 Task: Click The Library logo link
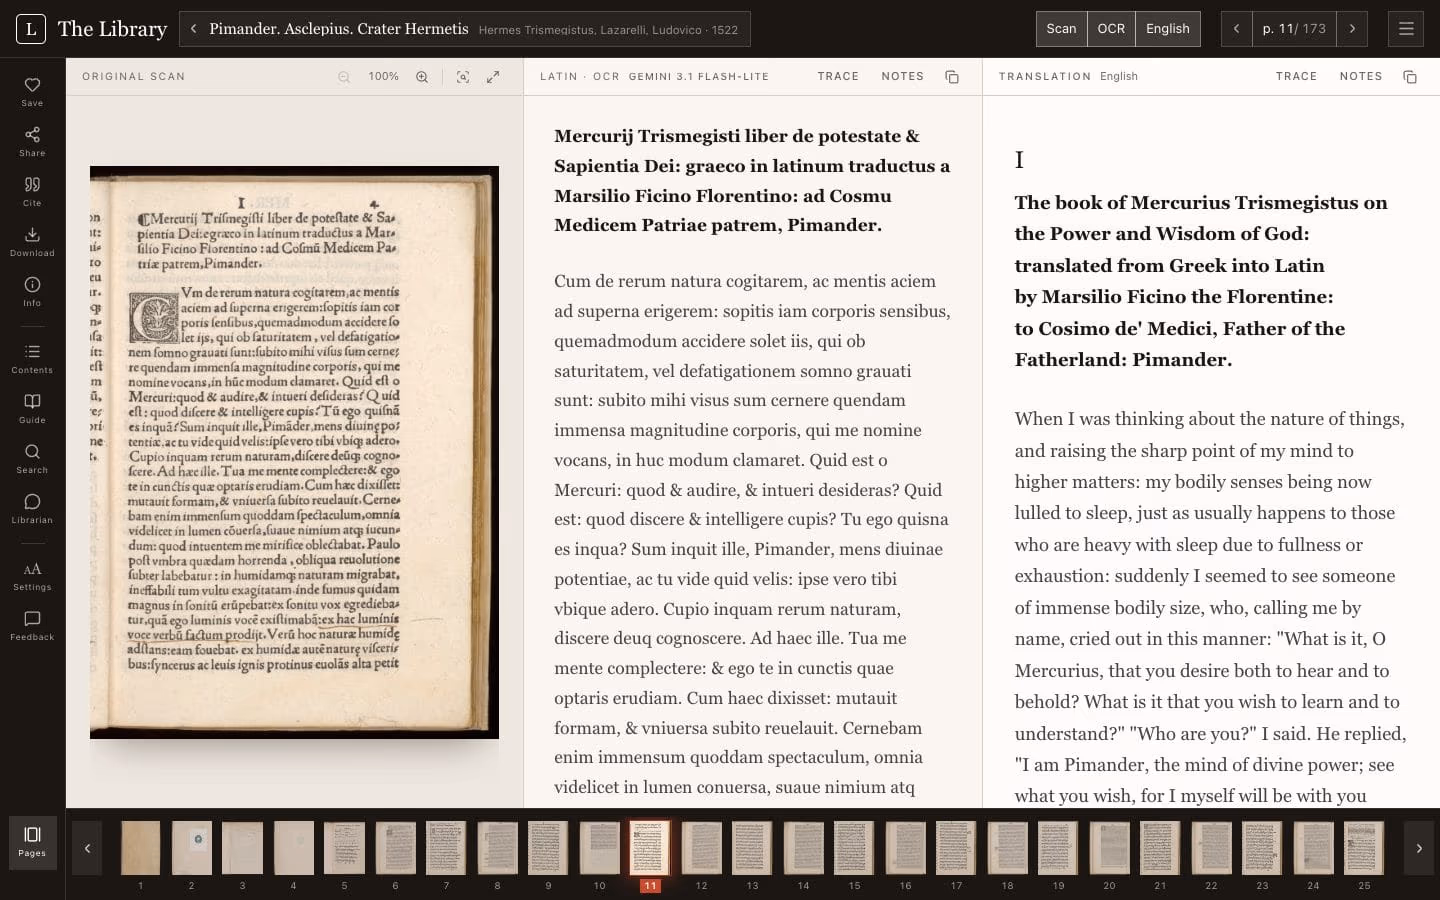92,29
